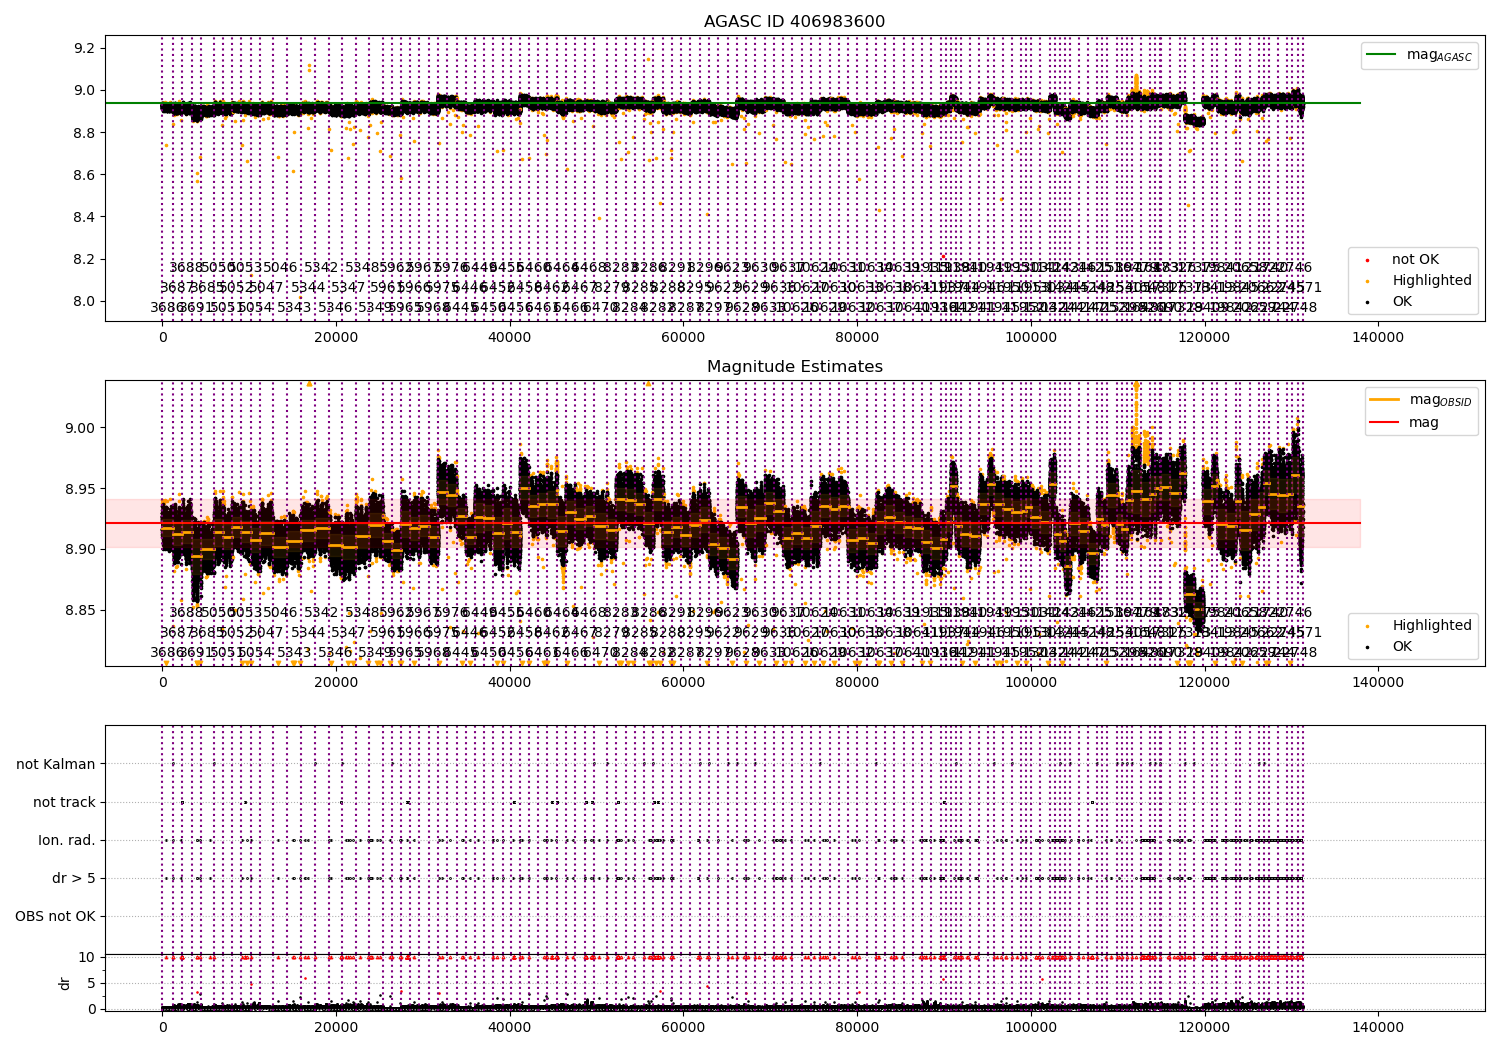Click the 'Ion. rad.' row label
1500x1050 pixels.
[x=67, y=840]
